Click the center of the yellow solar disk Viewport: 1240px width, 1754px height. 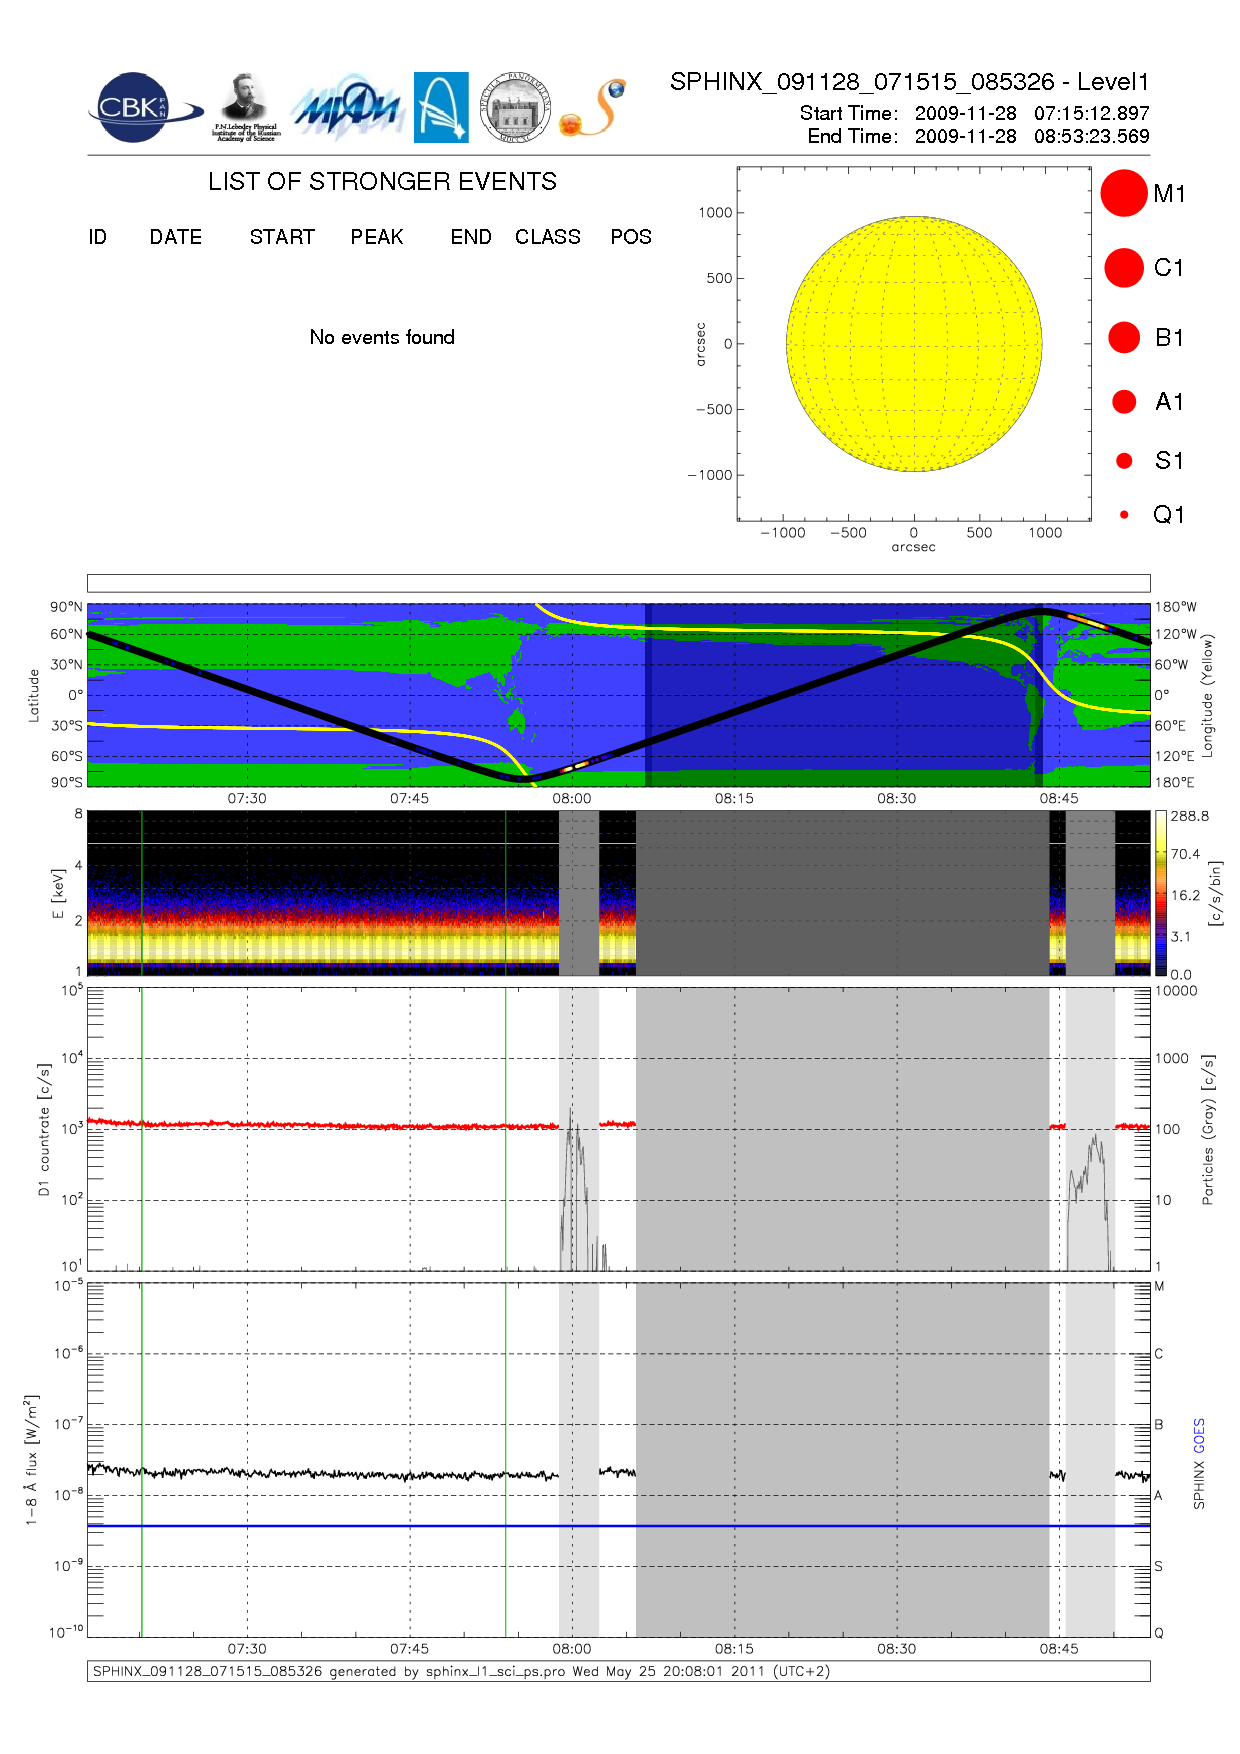point(914,344)
